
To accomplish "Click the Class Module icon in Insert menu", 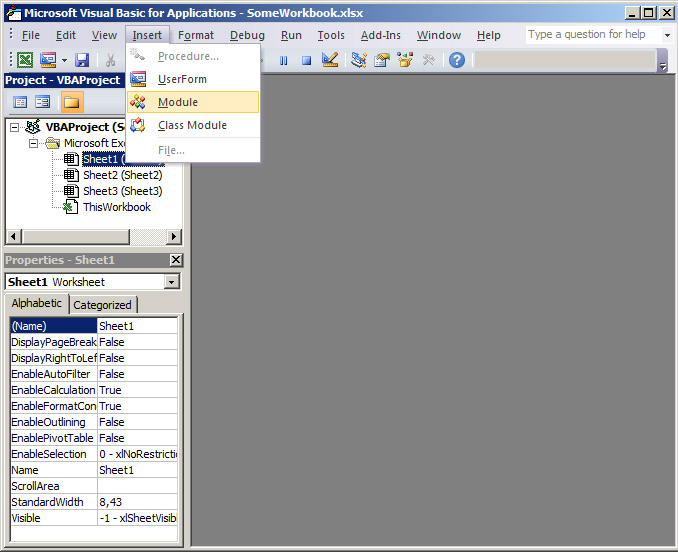I will 138,125.
